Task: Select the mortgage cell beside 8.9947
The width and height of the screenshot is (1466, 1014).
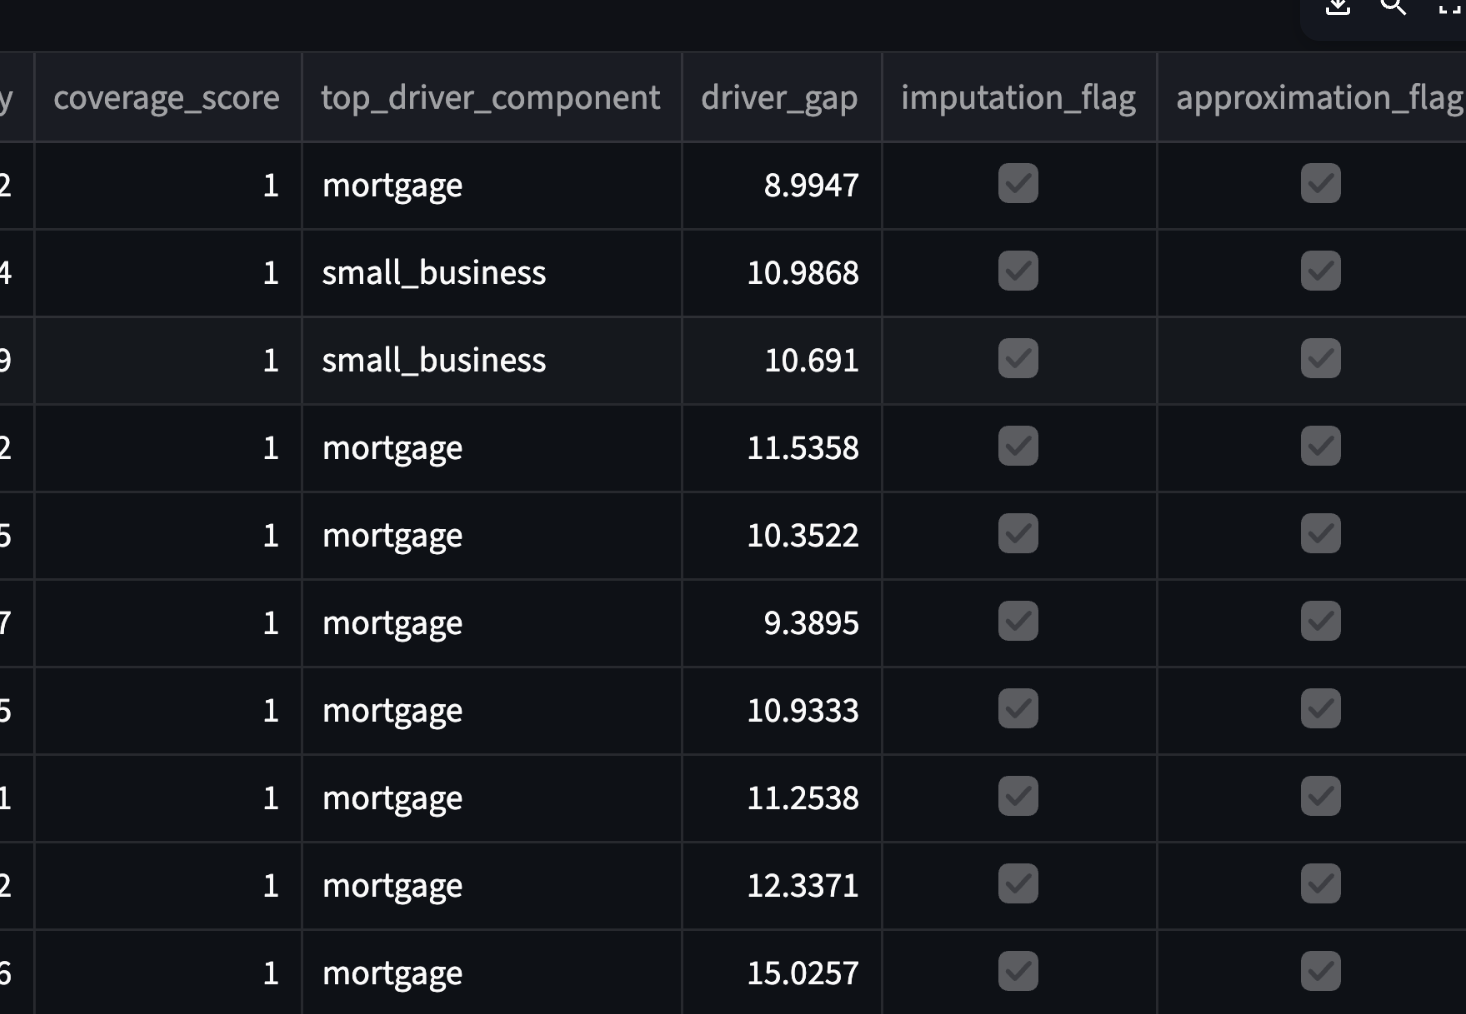Action: 391,184
